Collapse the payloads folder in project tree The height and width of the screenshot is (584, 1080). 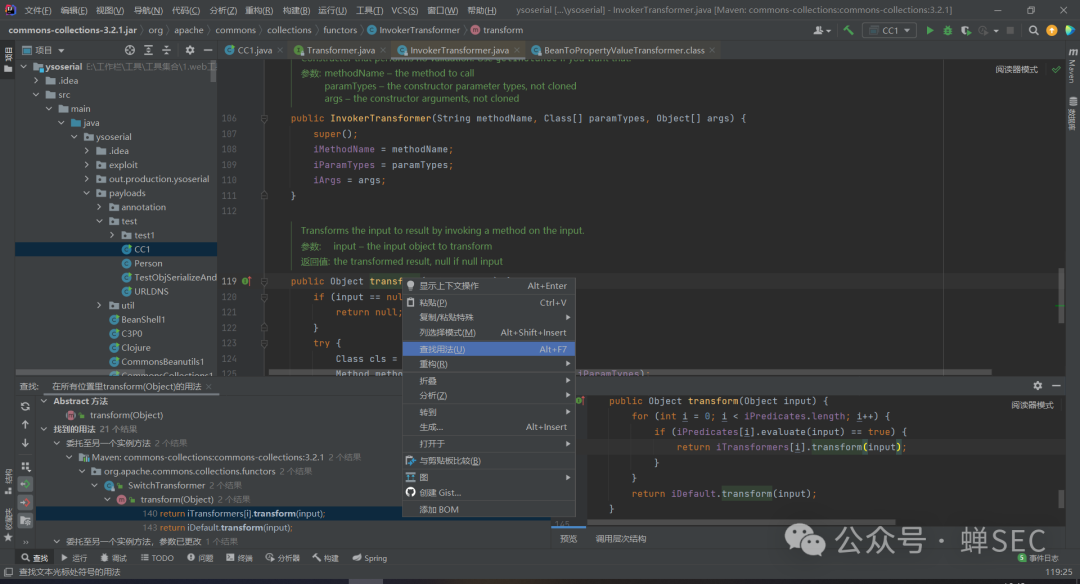[87, 193]
